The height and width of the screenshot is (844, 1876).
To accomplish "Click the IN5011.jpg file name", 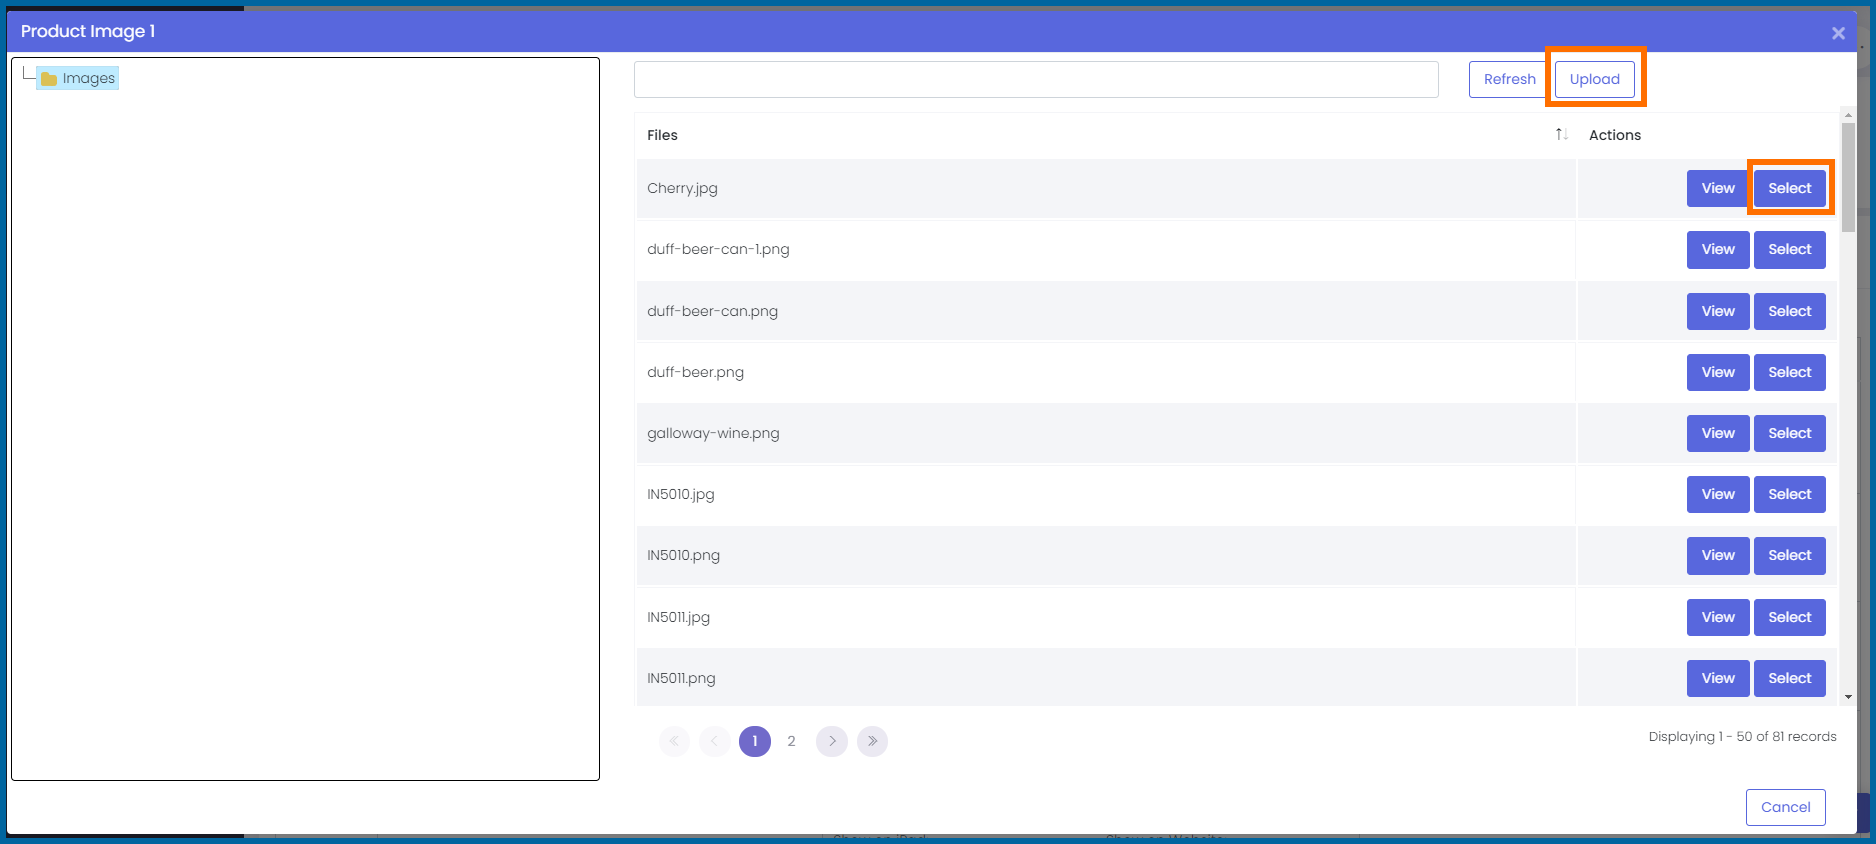I will [678, 617].
